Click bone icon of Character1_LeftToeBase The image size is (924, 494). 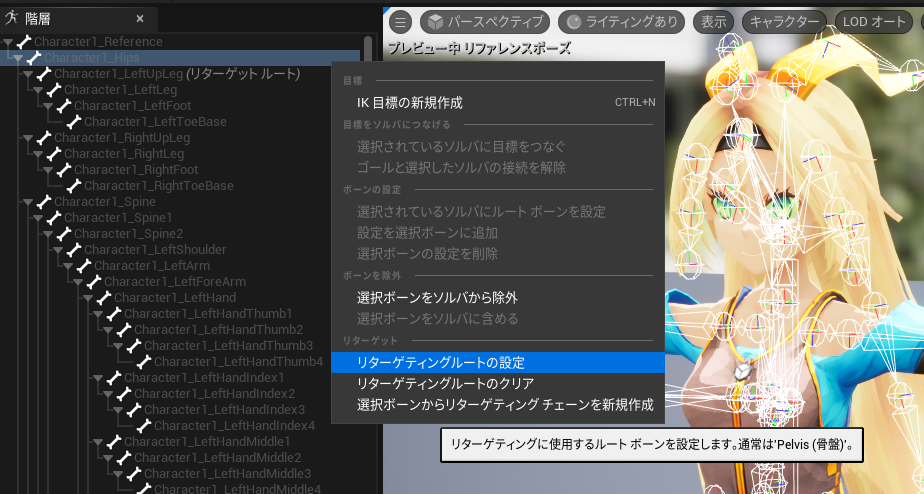(x=74, y=121)
